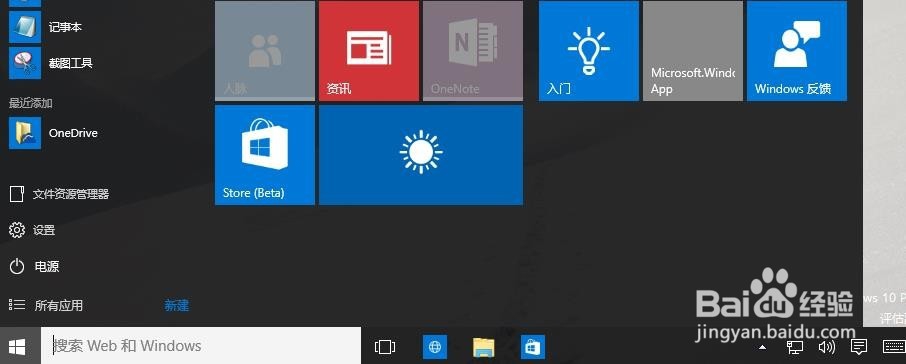Launch the Snipping Tool (截图工具)

click(51, 63)
